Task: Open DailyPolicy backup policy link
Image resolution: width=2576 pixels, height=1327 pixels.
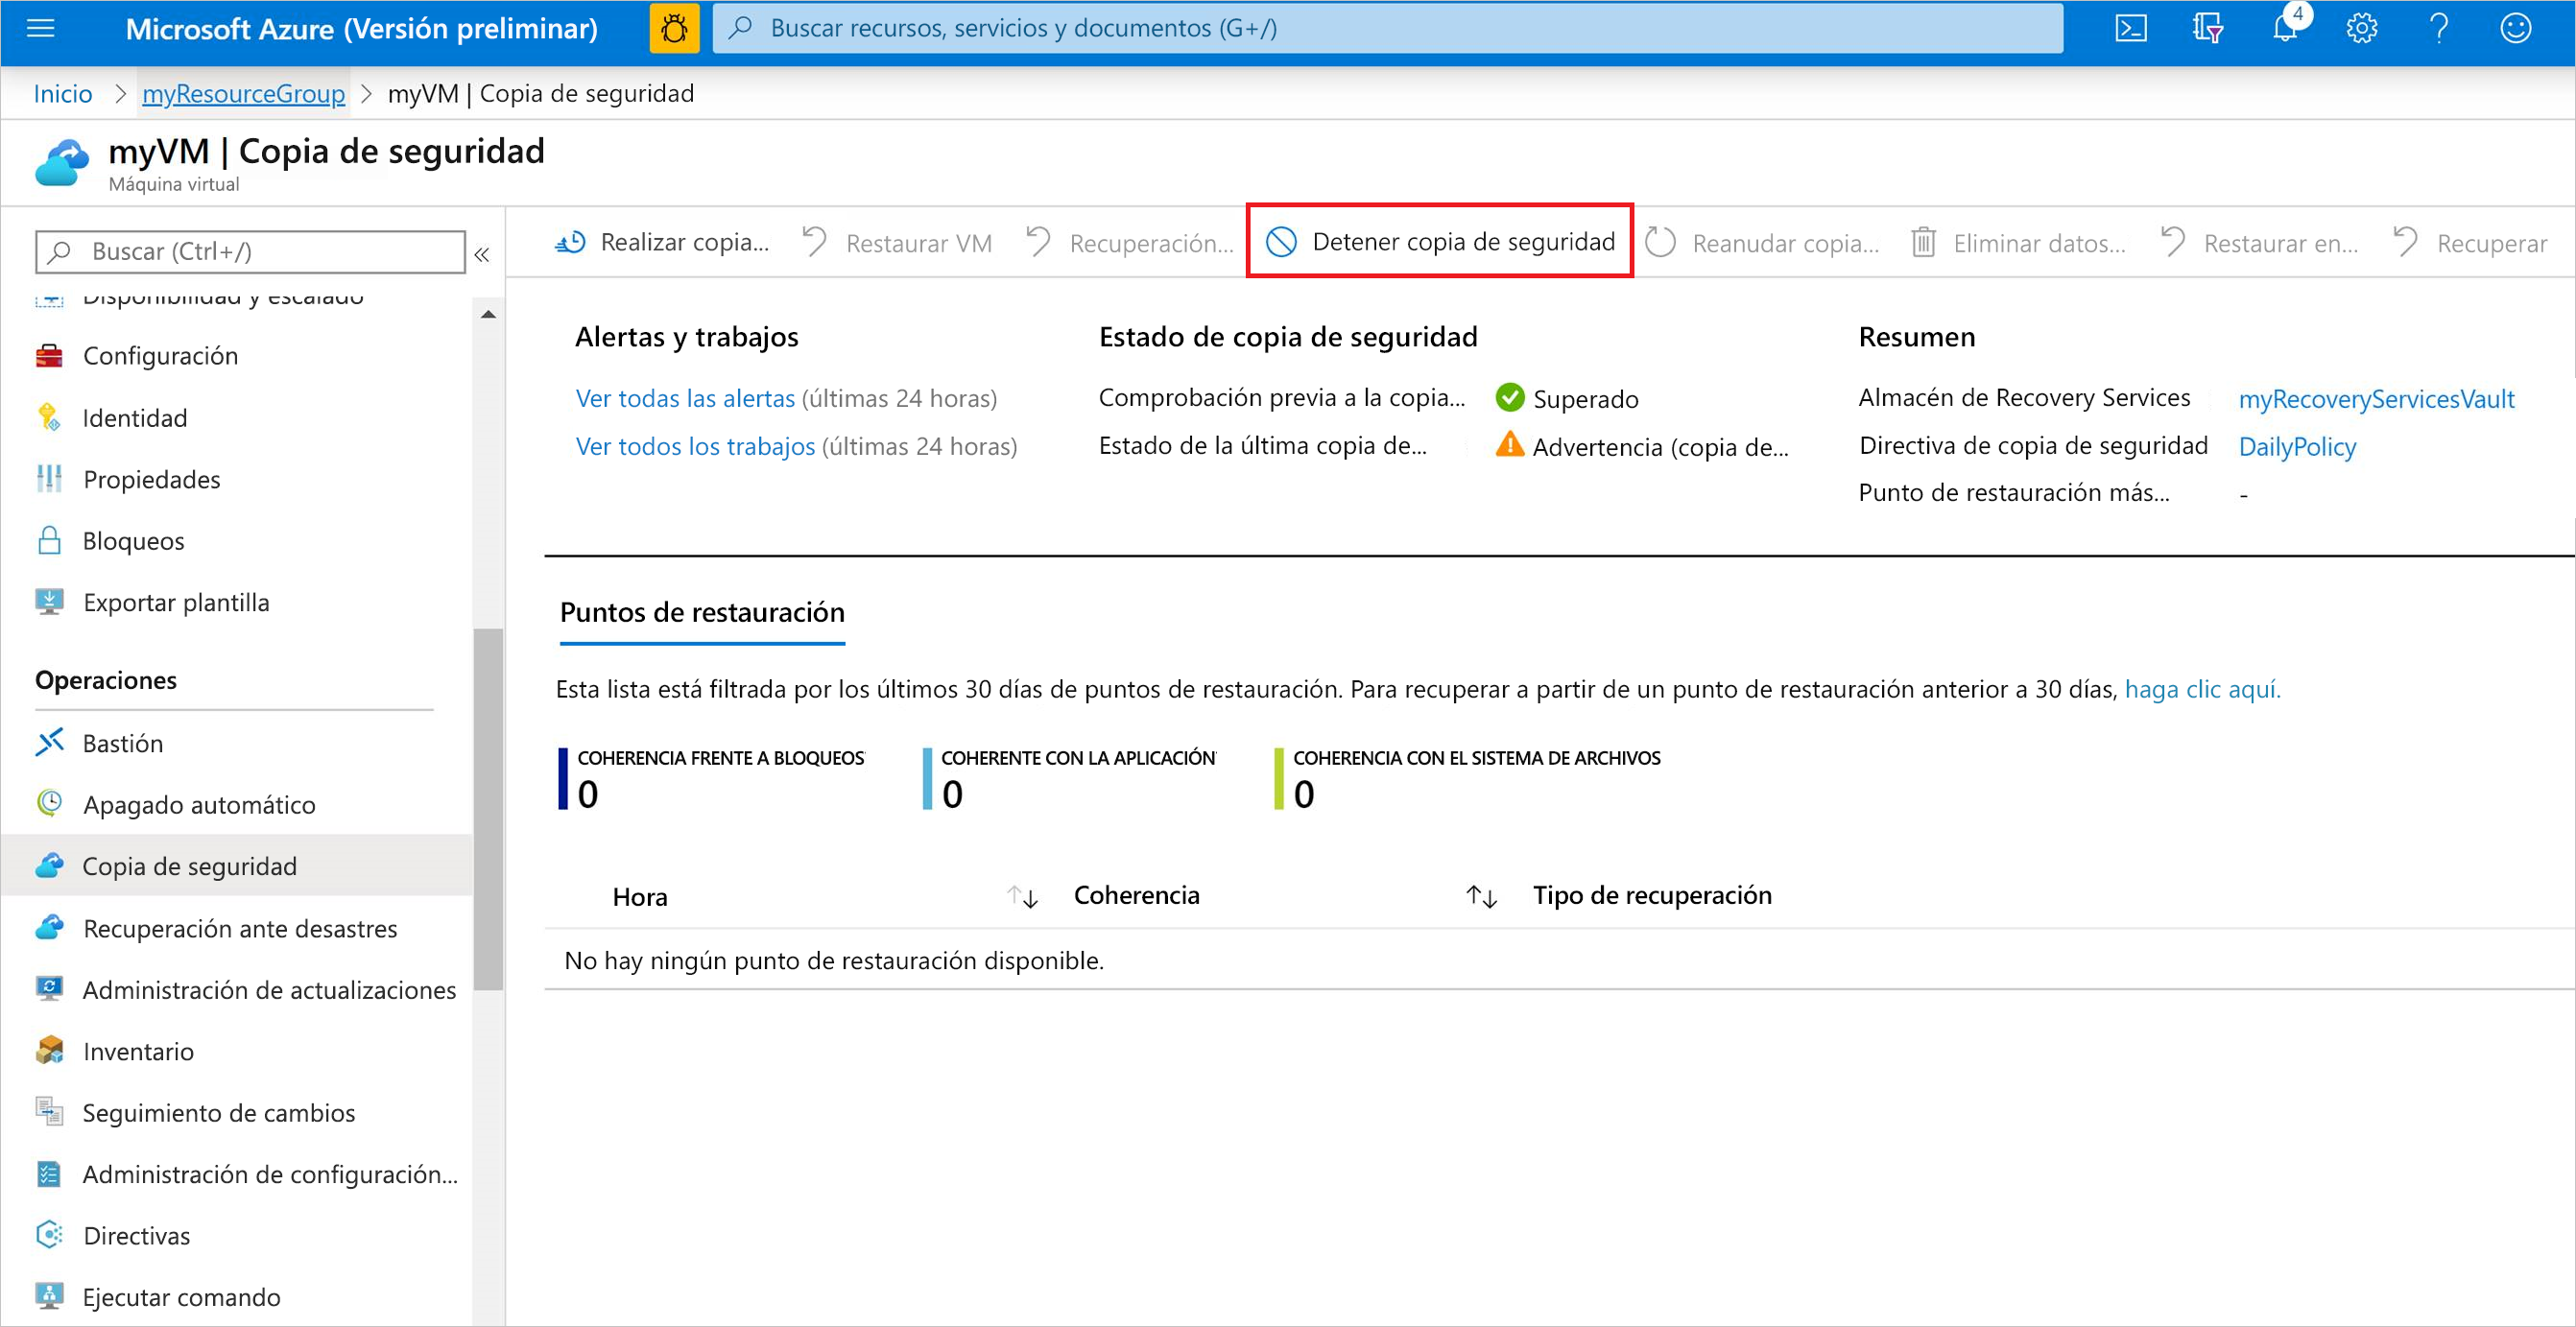Action: point(2297,446)
